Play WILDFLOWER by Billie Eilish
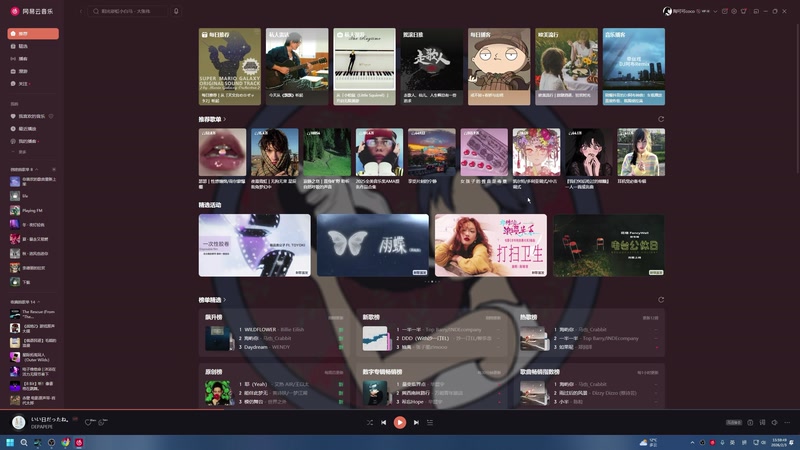800x450 pixels. tap(271, 330)
